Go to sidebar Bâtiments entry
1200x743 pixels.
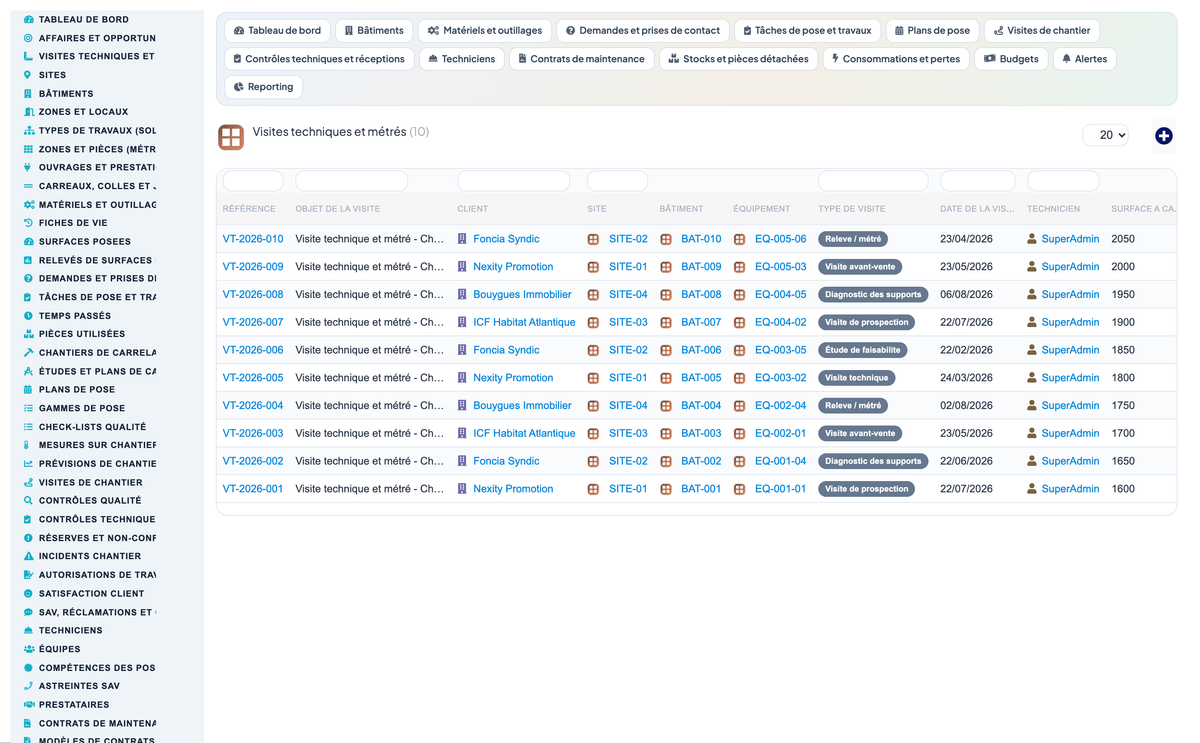[66, 93]
